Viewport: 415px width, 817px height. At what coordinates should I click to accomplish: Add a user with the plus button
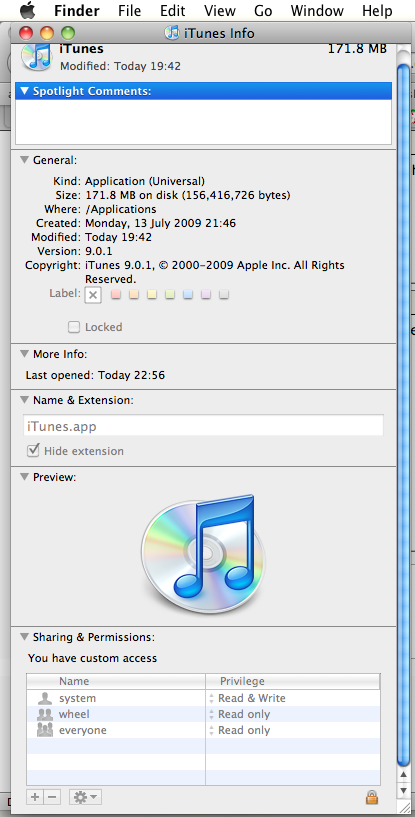(35, 797)
